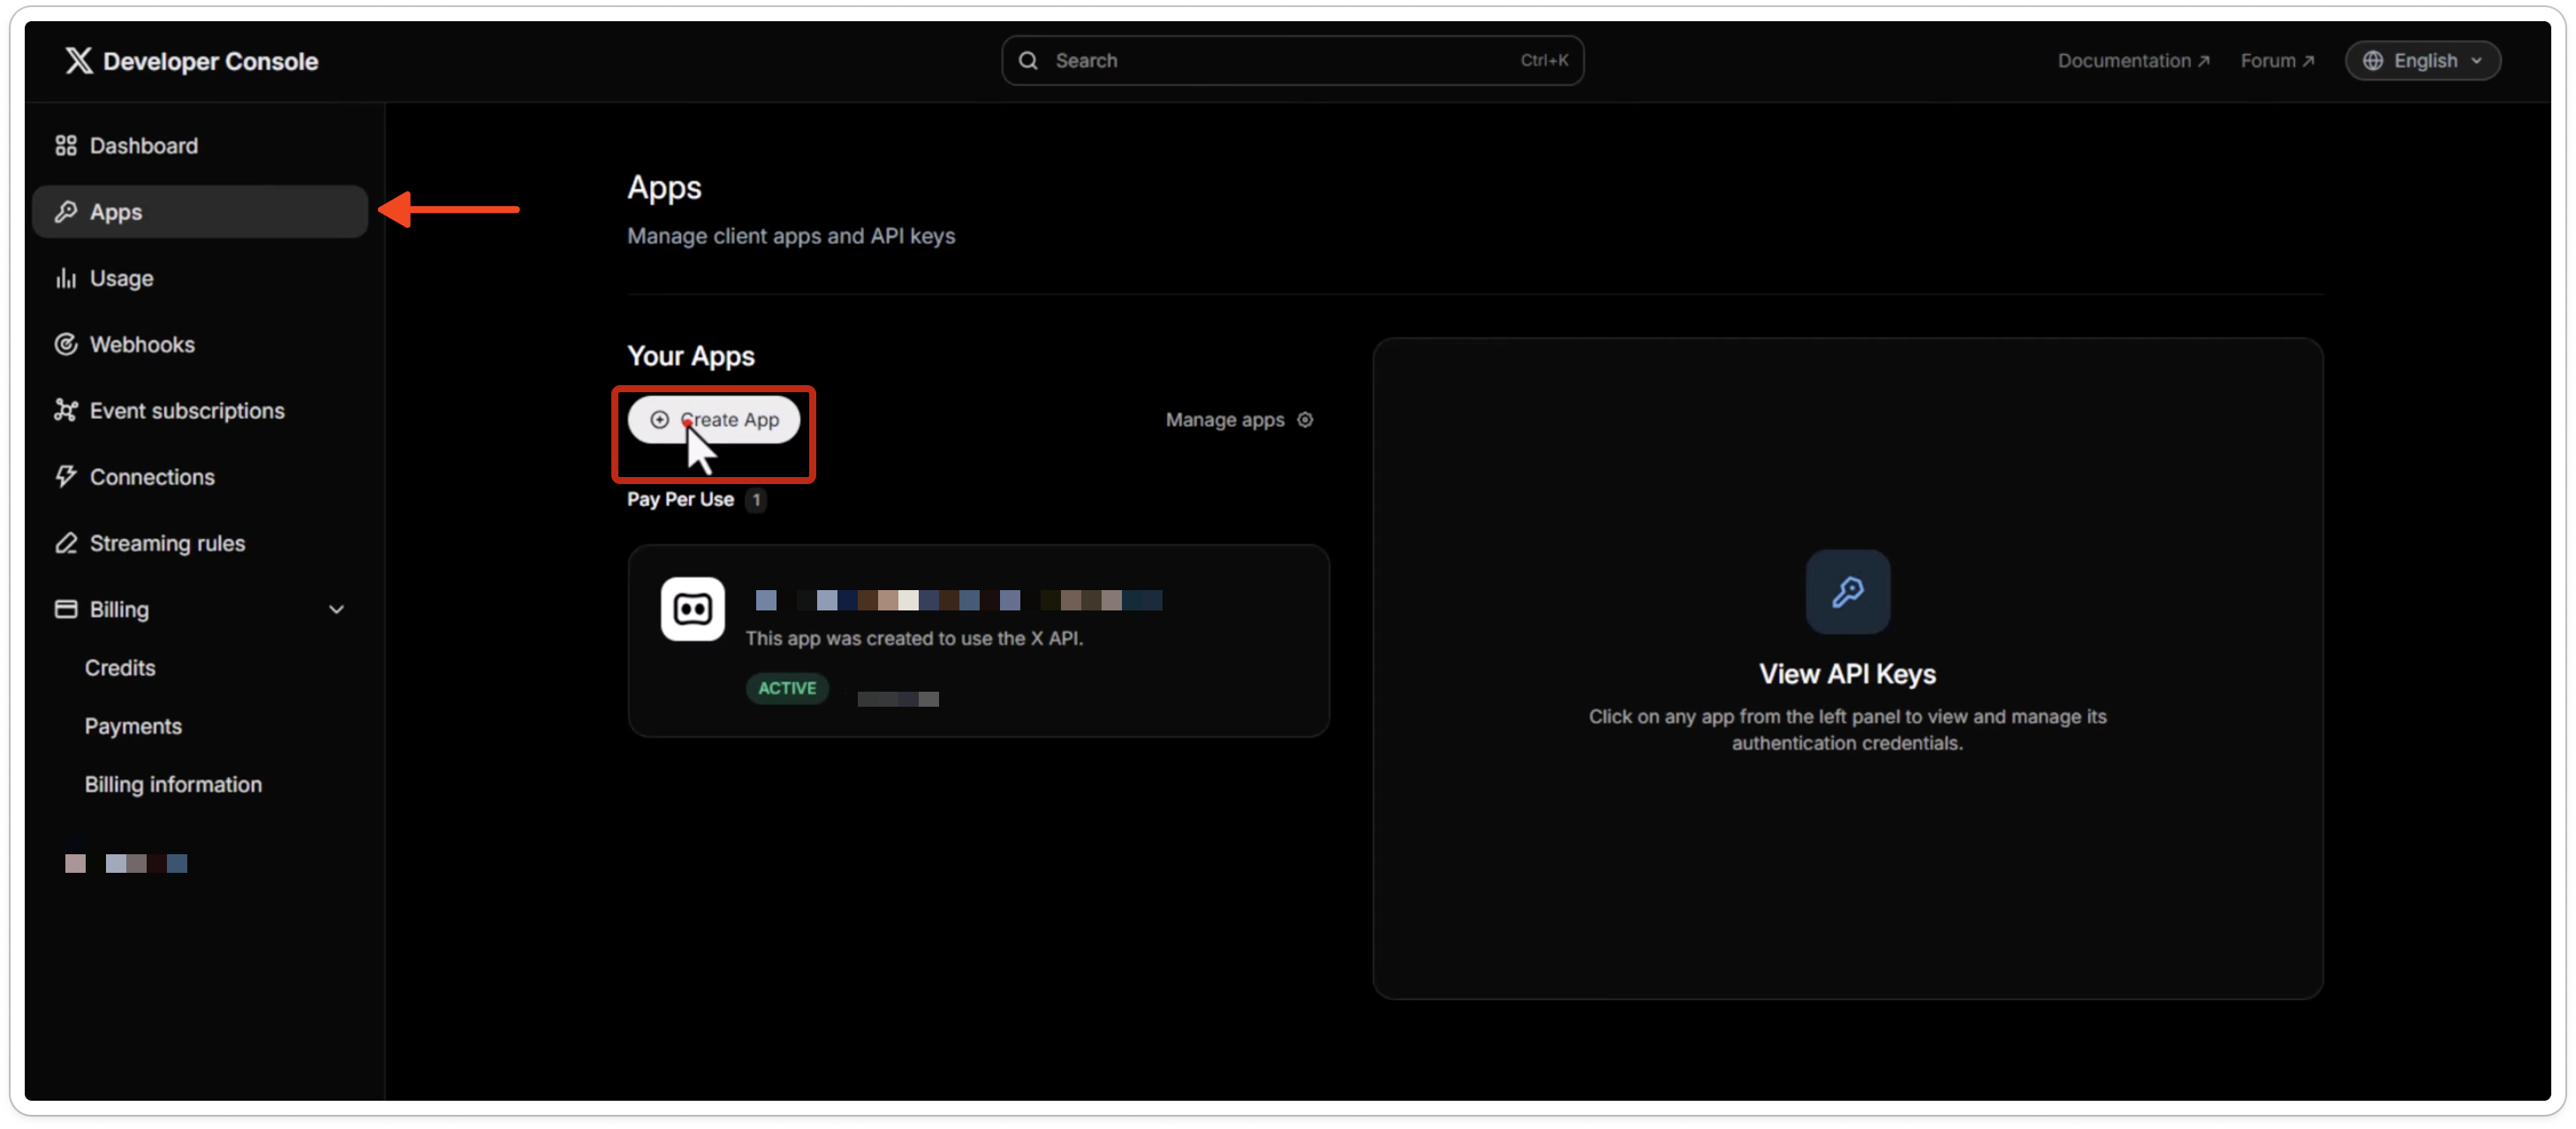Click the Dashboard grid icon

(x=66, y=146)
